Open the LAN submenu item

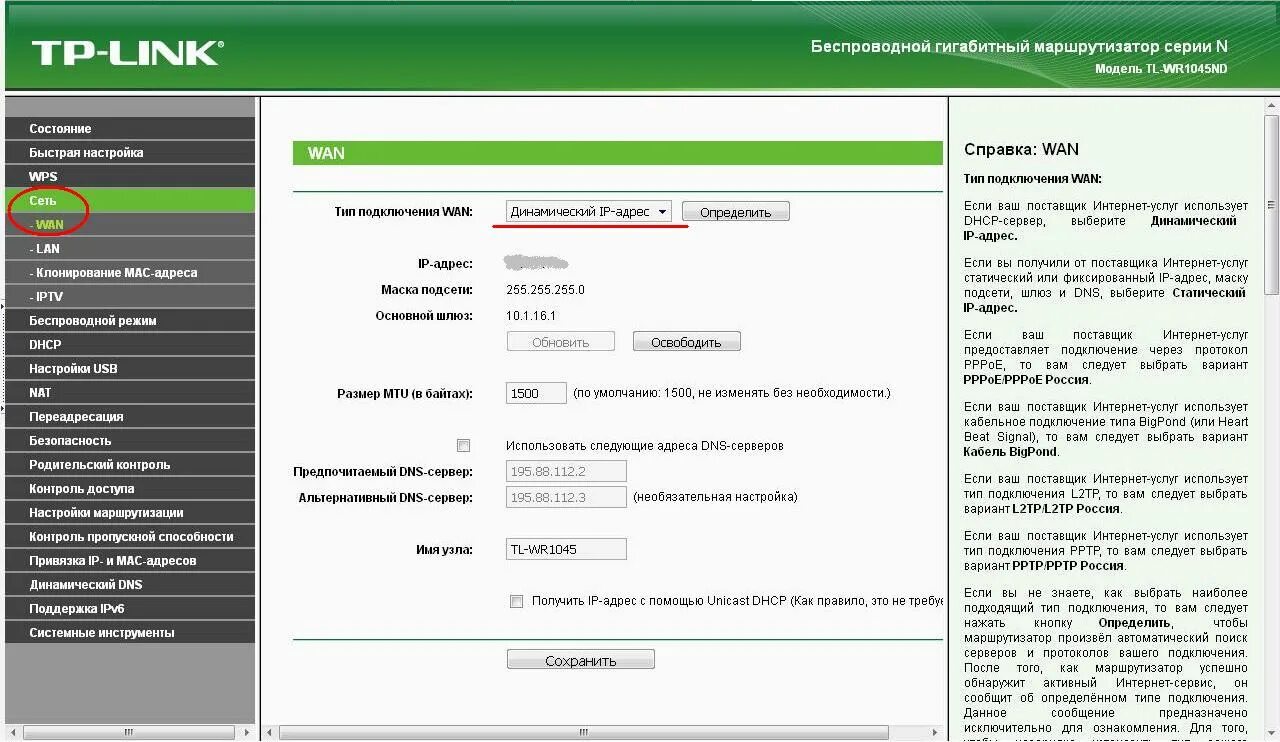pos(130,249)
